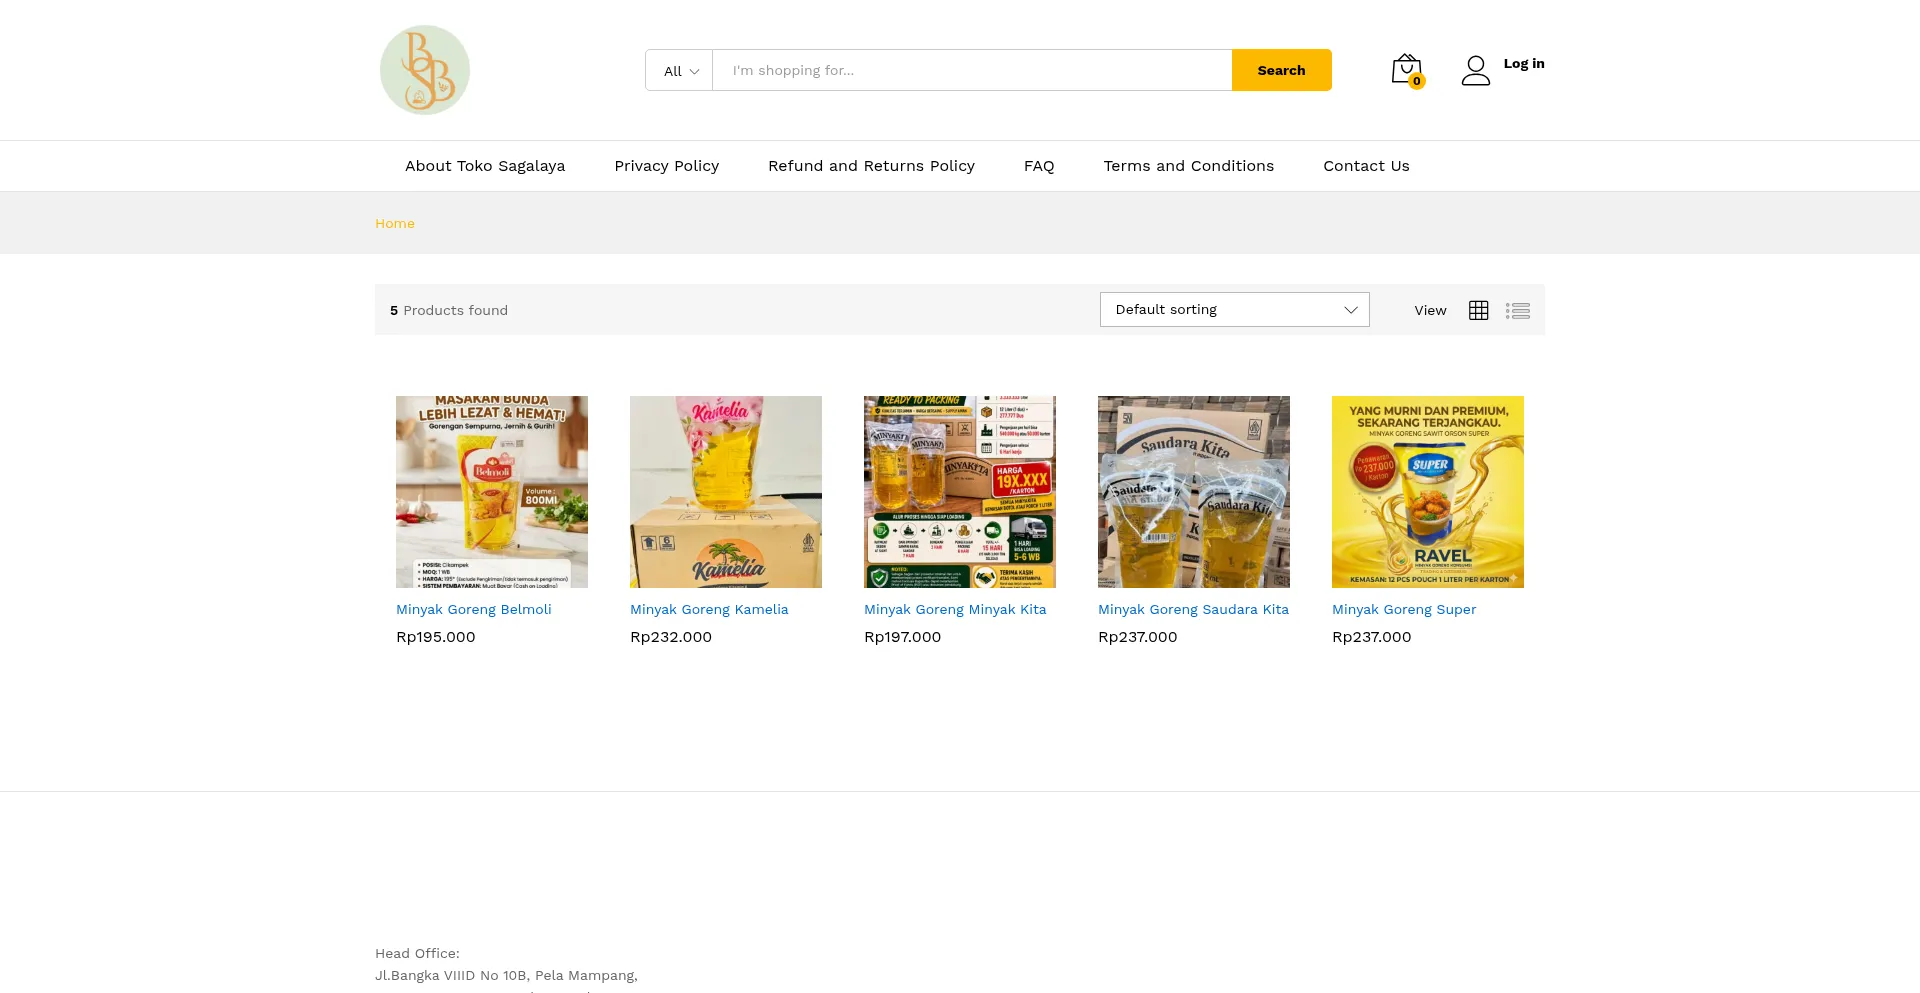Go to Refund and Returns Policy
Image resolution: width=1920 pixels, height=993 pixels.
(x=871, y=166)
